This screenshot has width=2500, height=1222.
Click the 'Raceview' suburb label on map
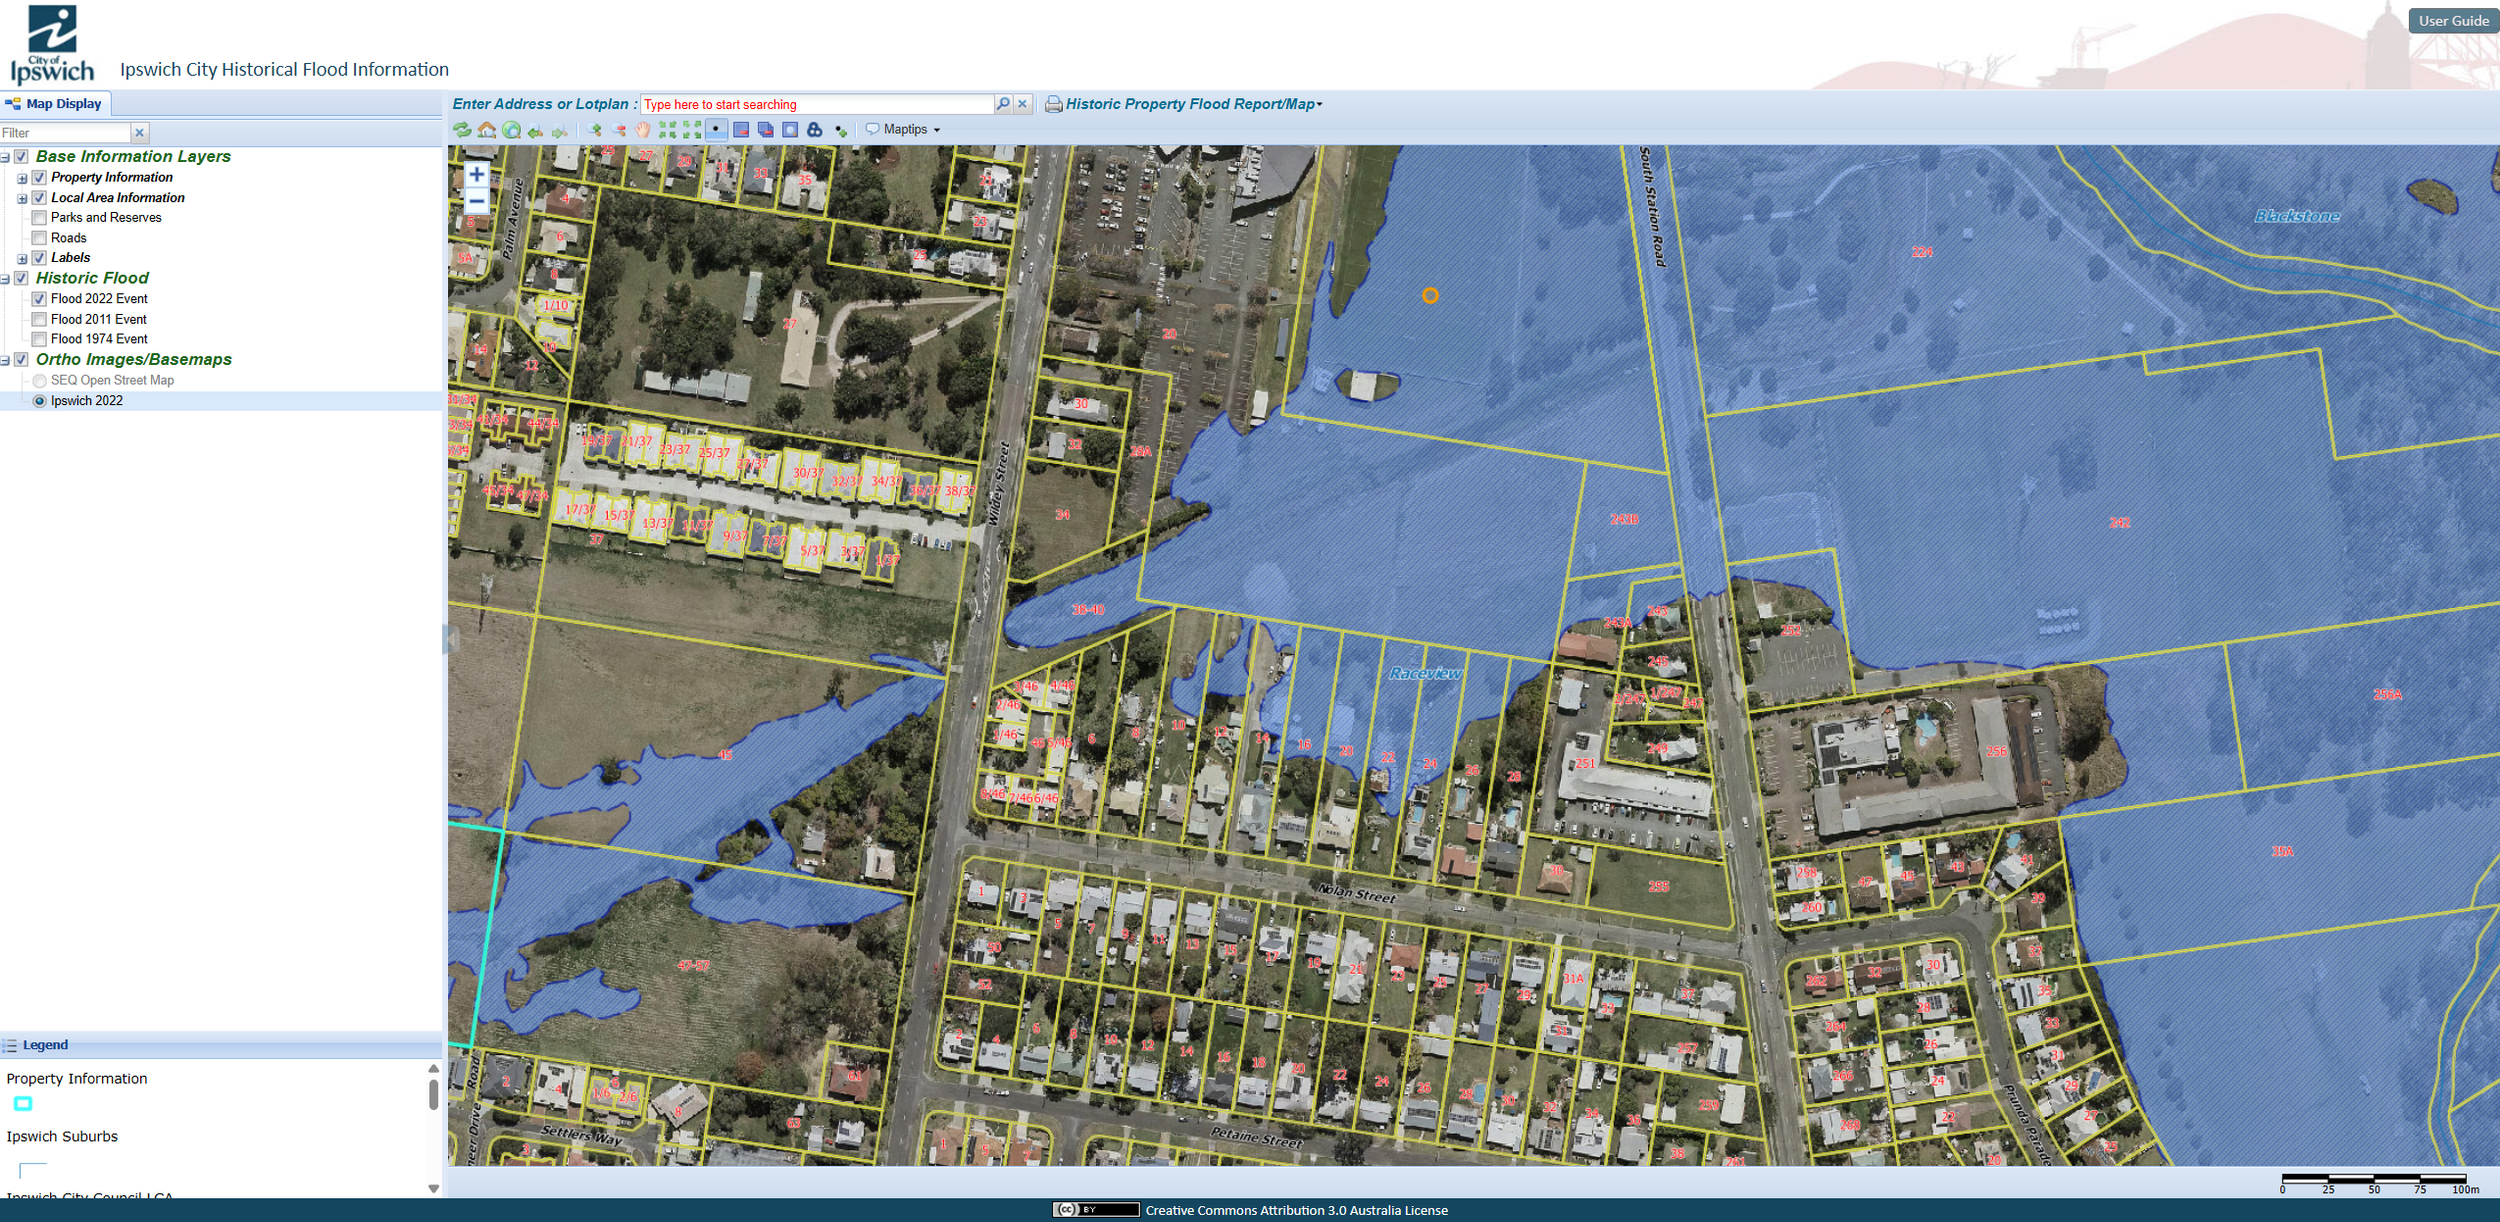[1425, 673]
